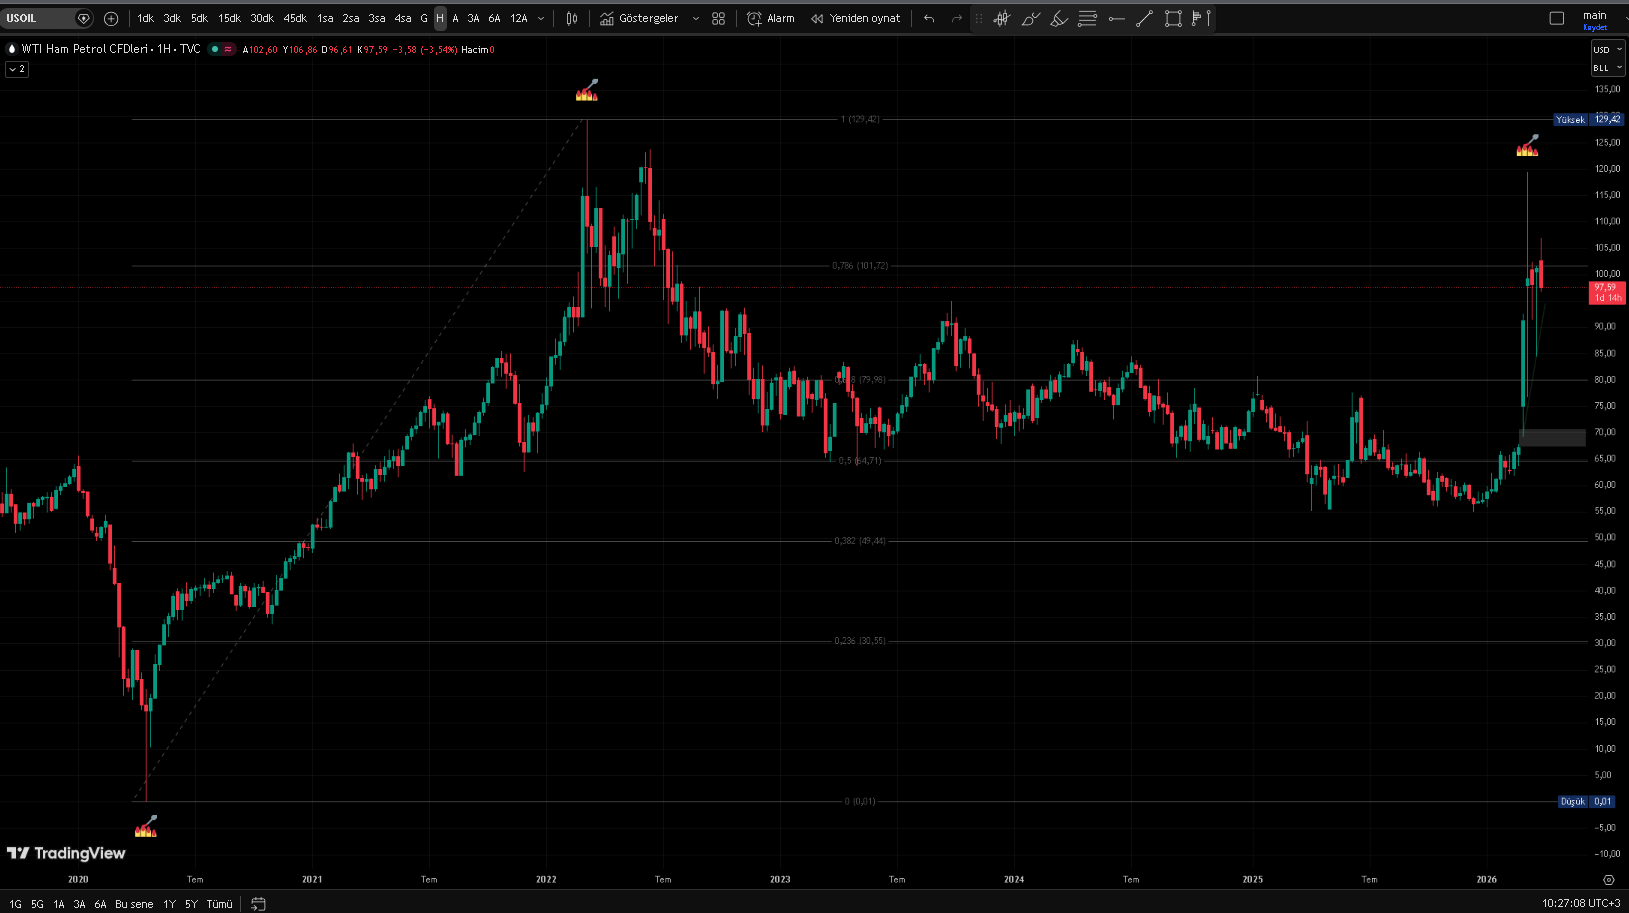Image resolution: width=1629 pixels, height=913 pixels.
Task: Toggle the fullscreen square checkbox icon
Action: point(1556,18)
